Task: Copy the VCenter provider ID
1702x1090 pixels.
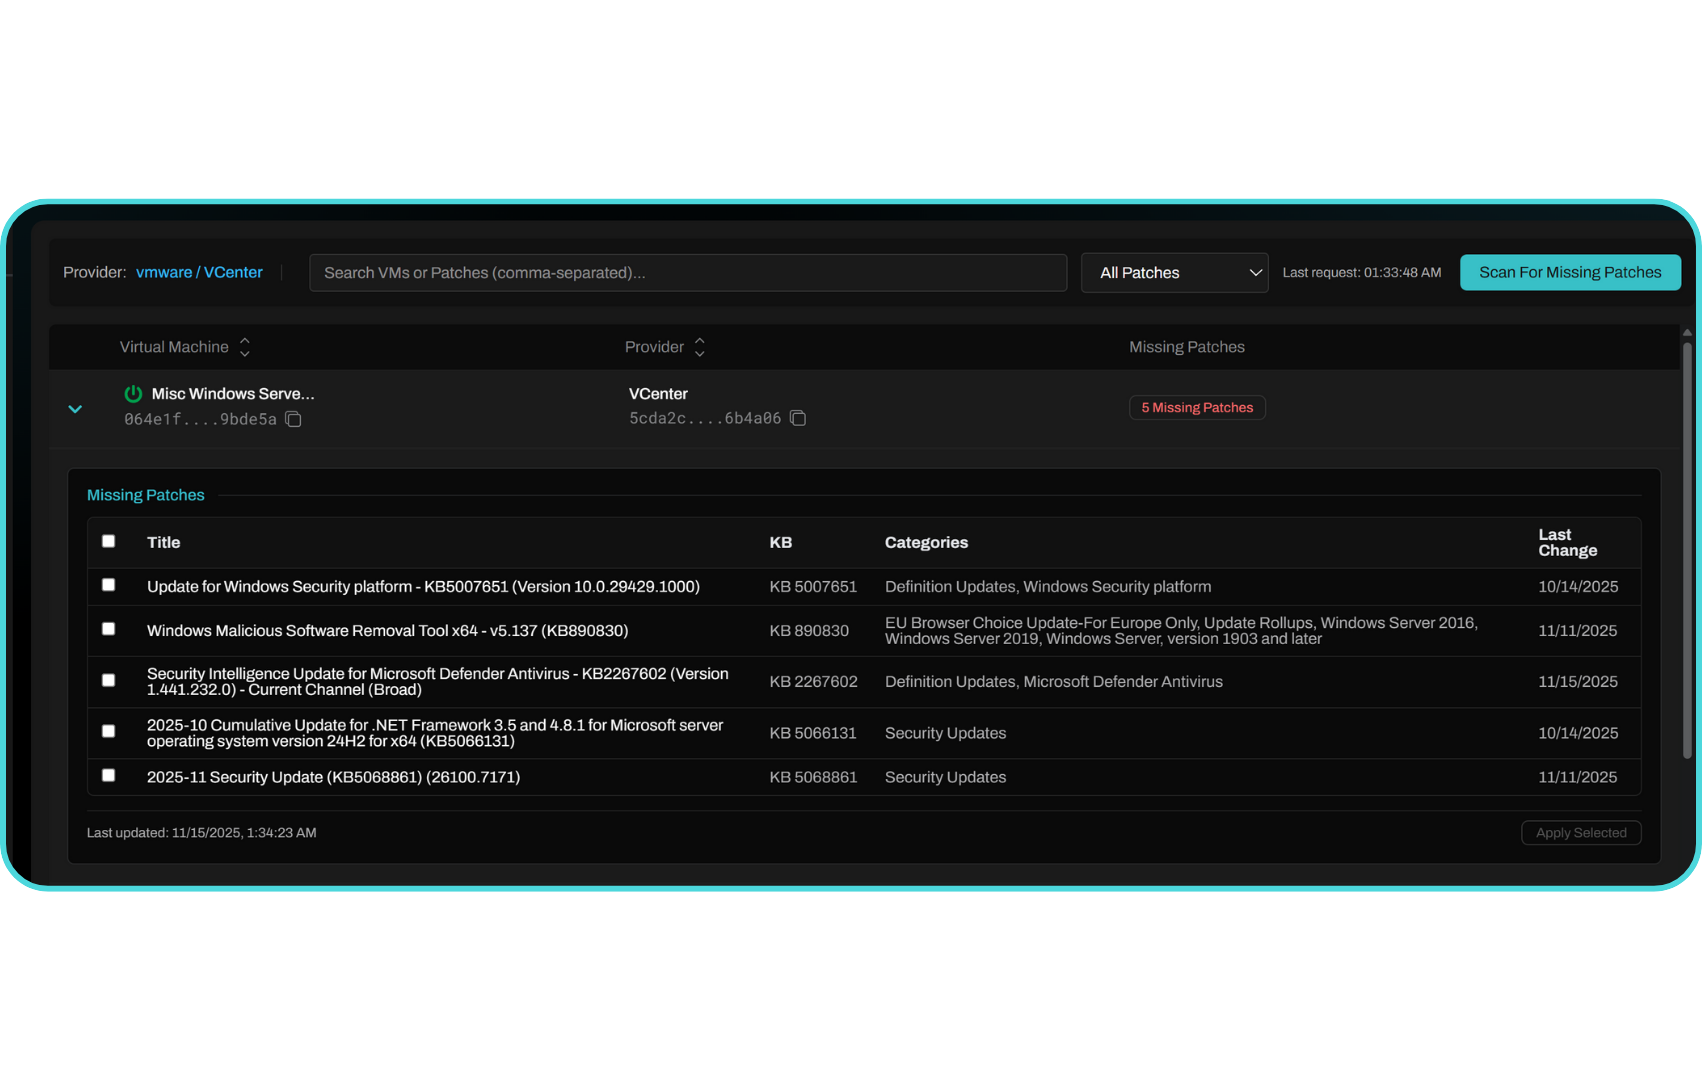Action: [798, 418]
